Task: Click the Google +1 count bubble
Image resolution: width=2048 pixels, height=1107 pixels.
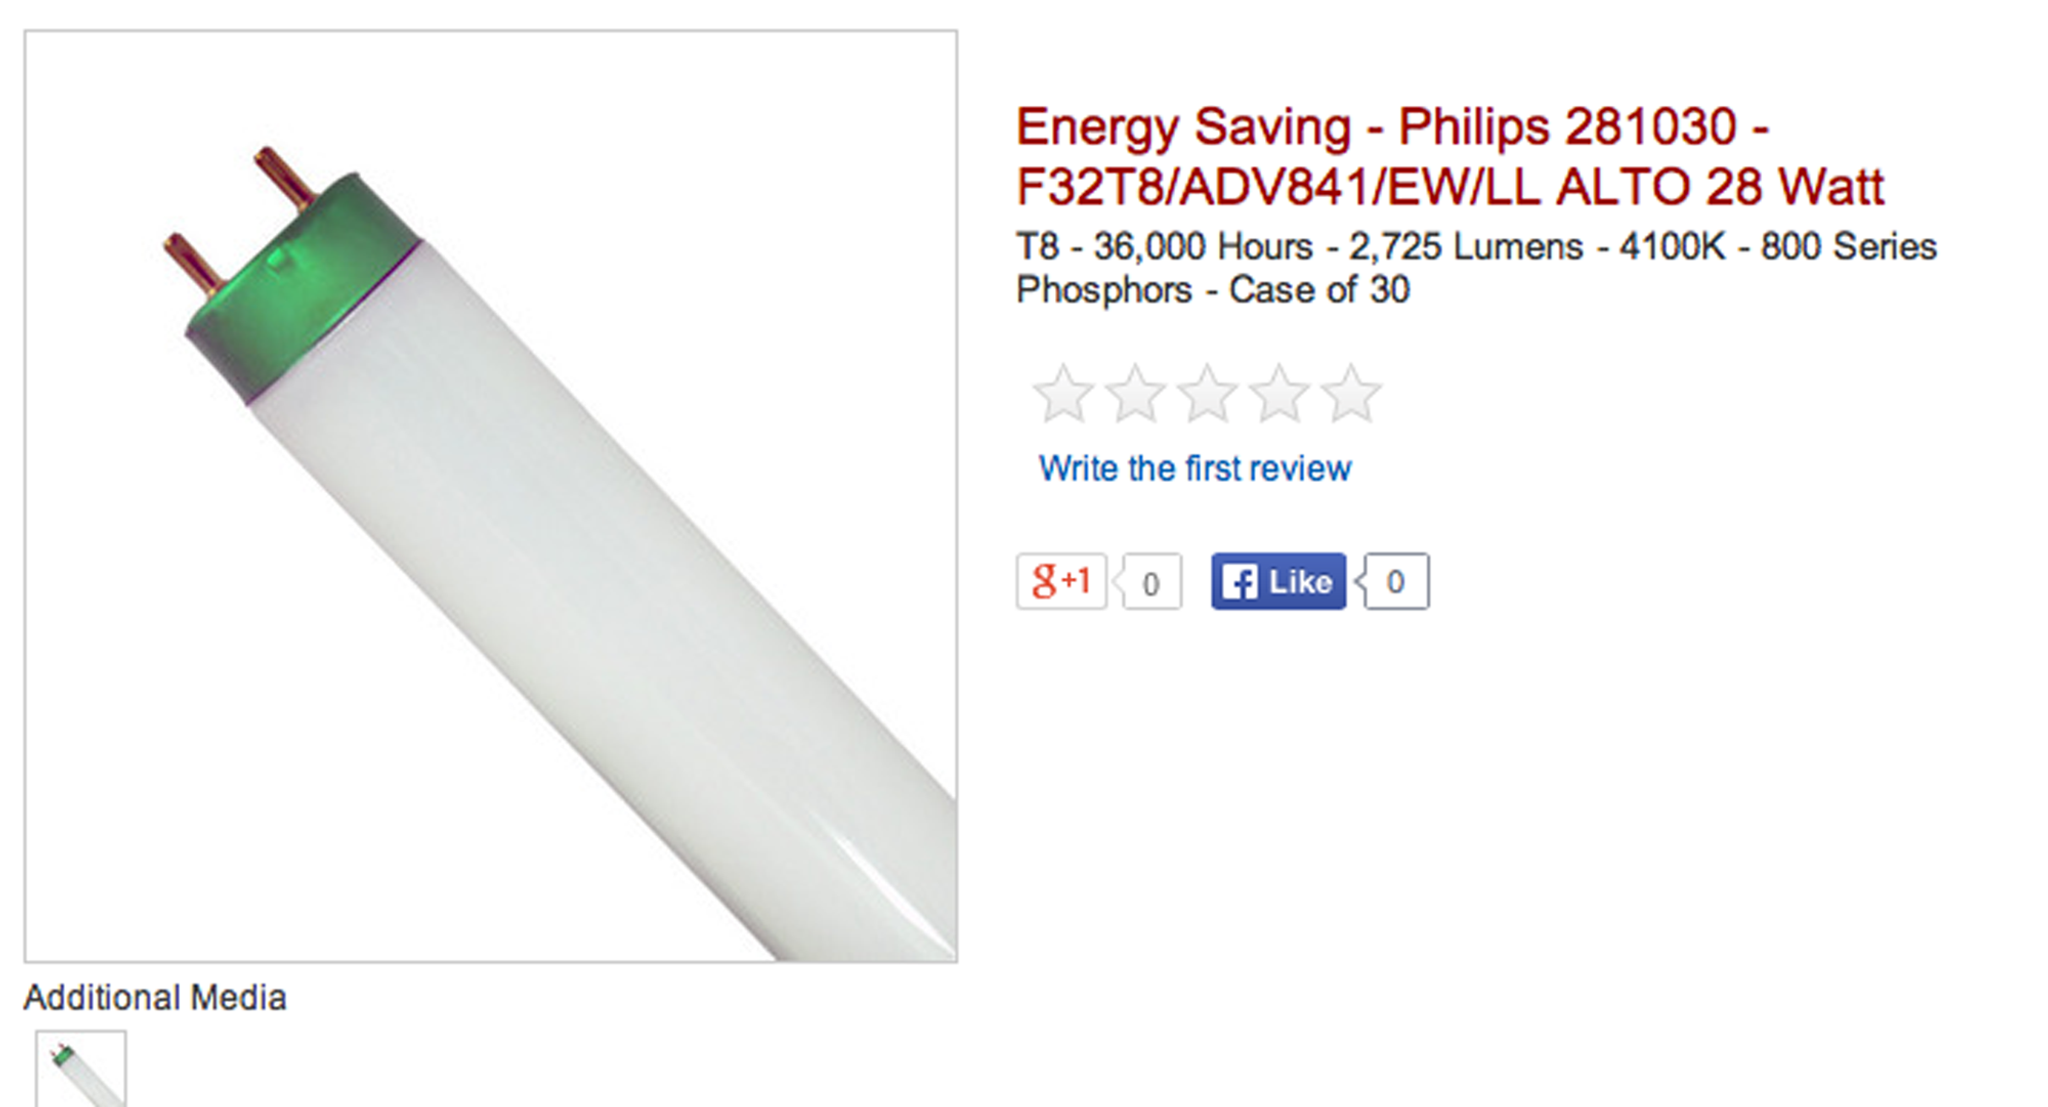Action: tap(1149, 582)
